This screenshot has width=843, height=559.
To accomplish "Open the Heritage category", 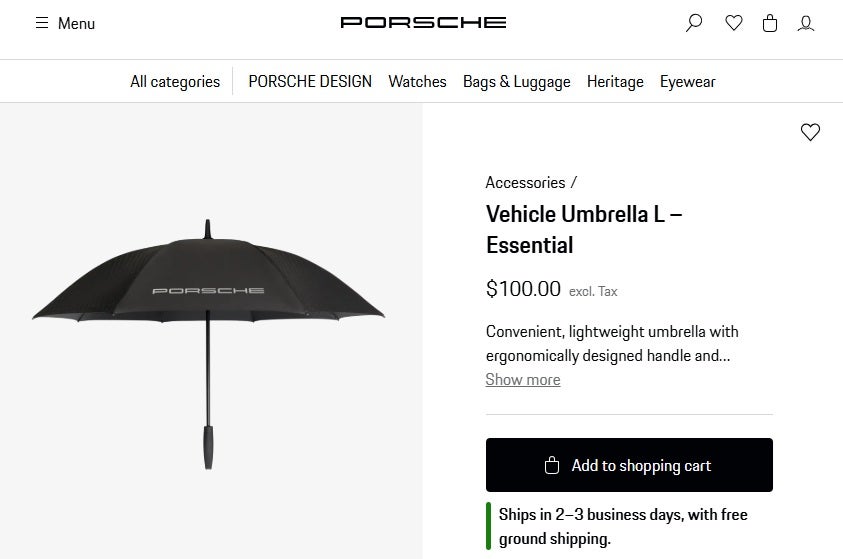I will (615, 82).
